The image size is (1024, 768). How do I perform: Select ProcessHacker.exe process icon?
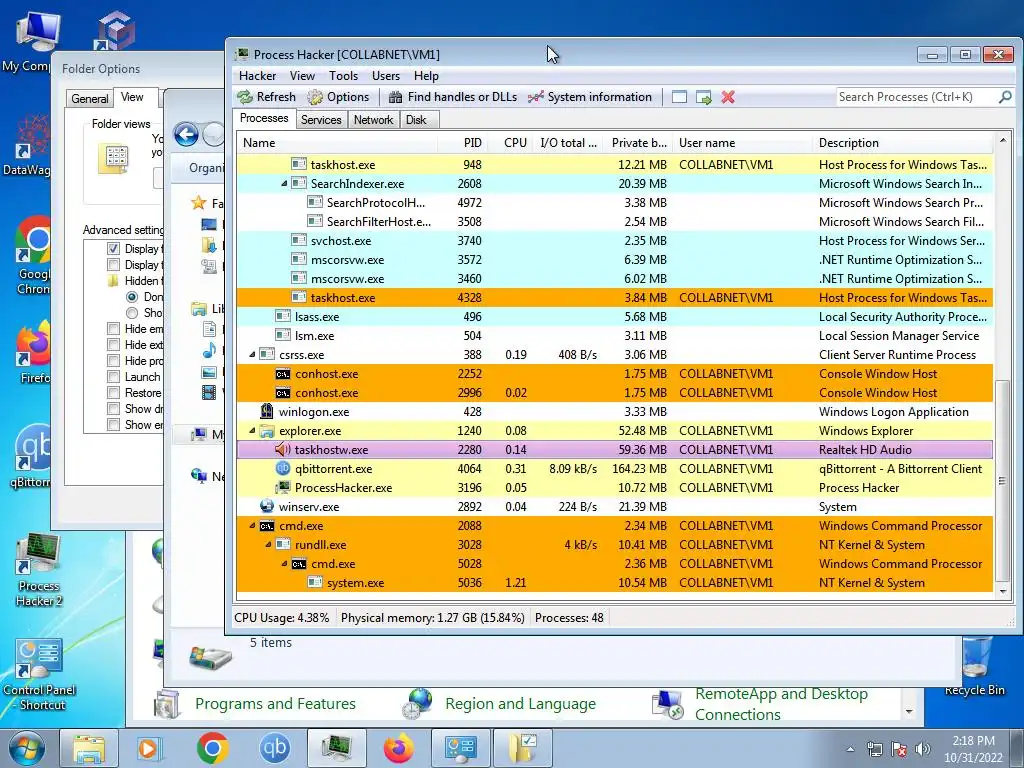283,487
